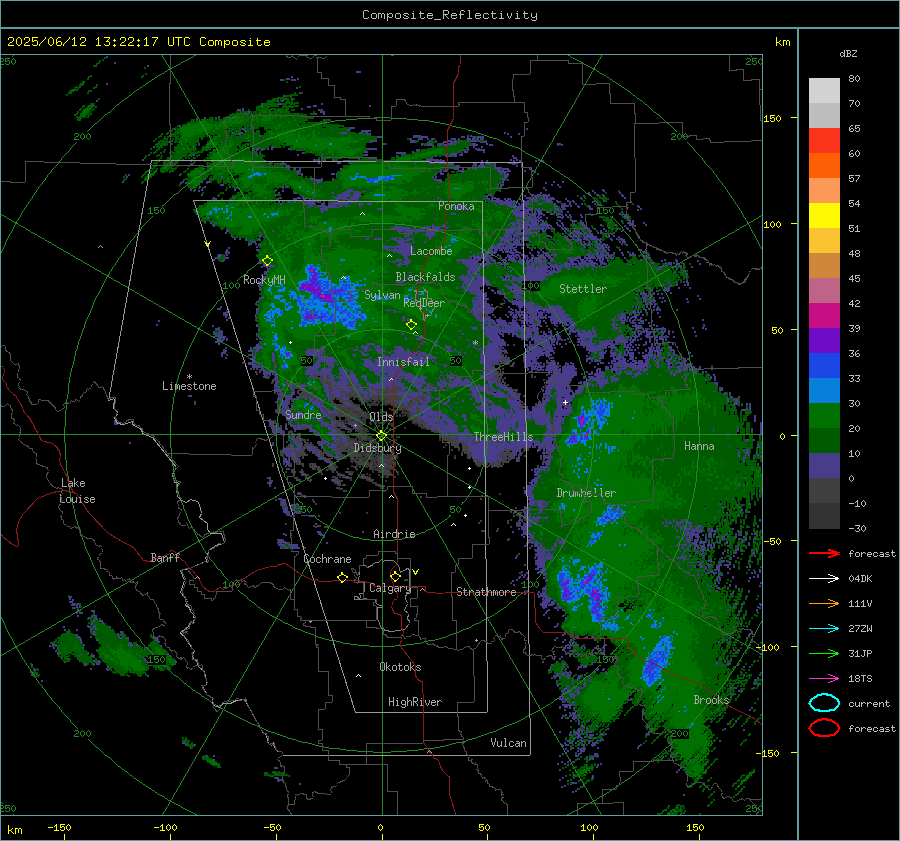Image resolution: width=900 pixels, height=841 pixels.
Task: Click the orange 111V arrow icon
Action: (824, 603)
